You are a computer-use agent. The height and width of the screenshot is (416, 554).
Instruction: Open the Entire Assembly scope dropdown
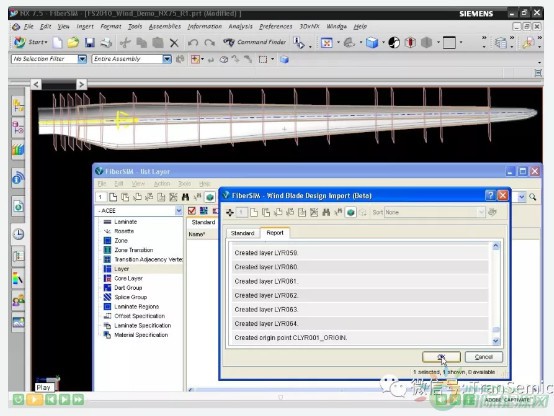pyautogui.click(x=167, y=59)
